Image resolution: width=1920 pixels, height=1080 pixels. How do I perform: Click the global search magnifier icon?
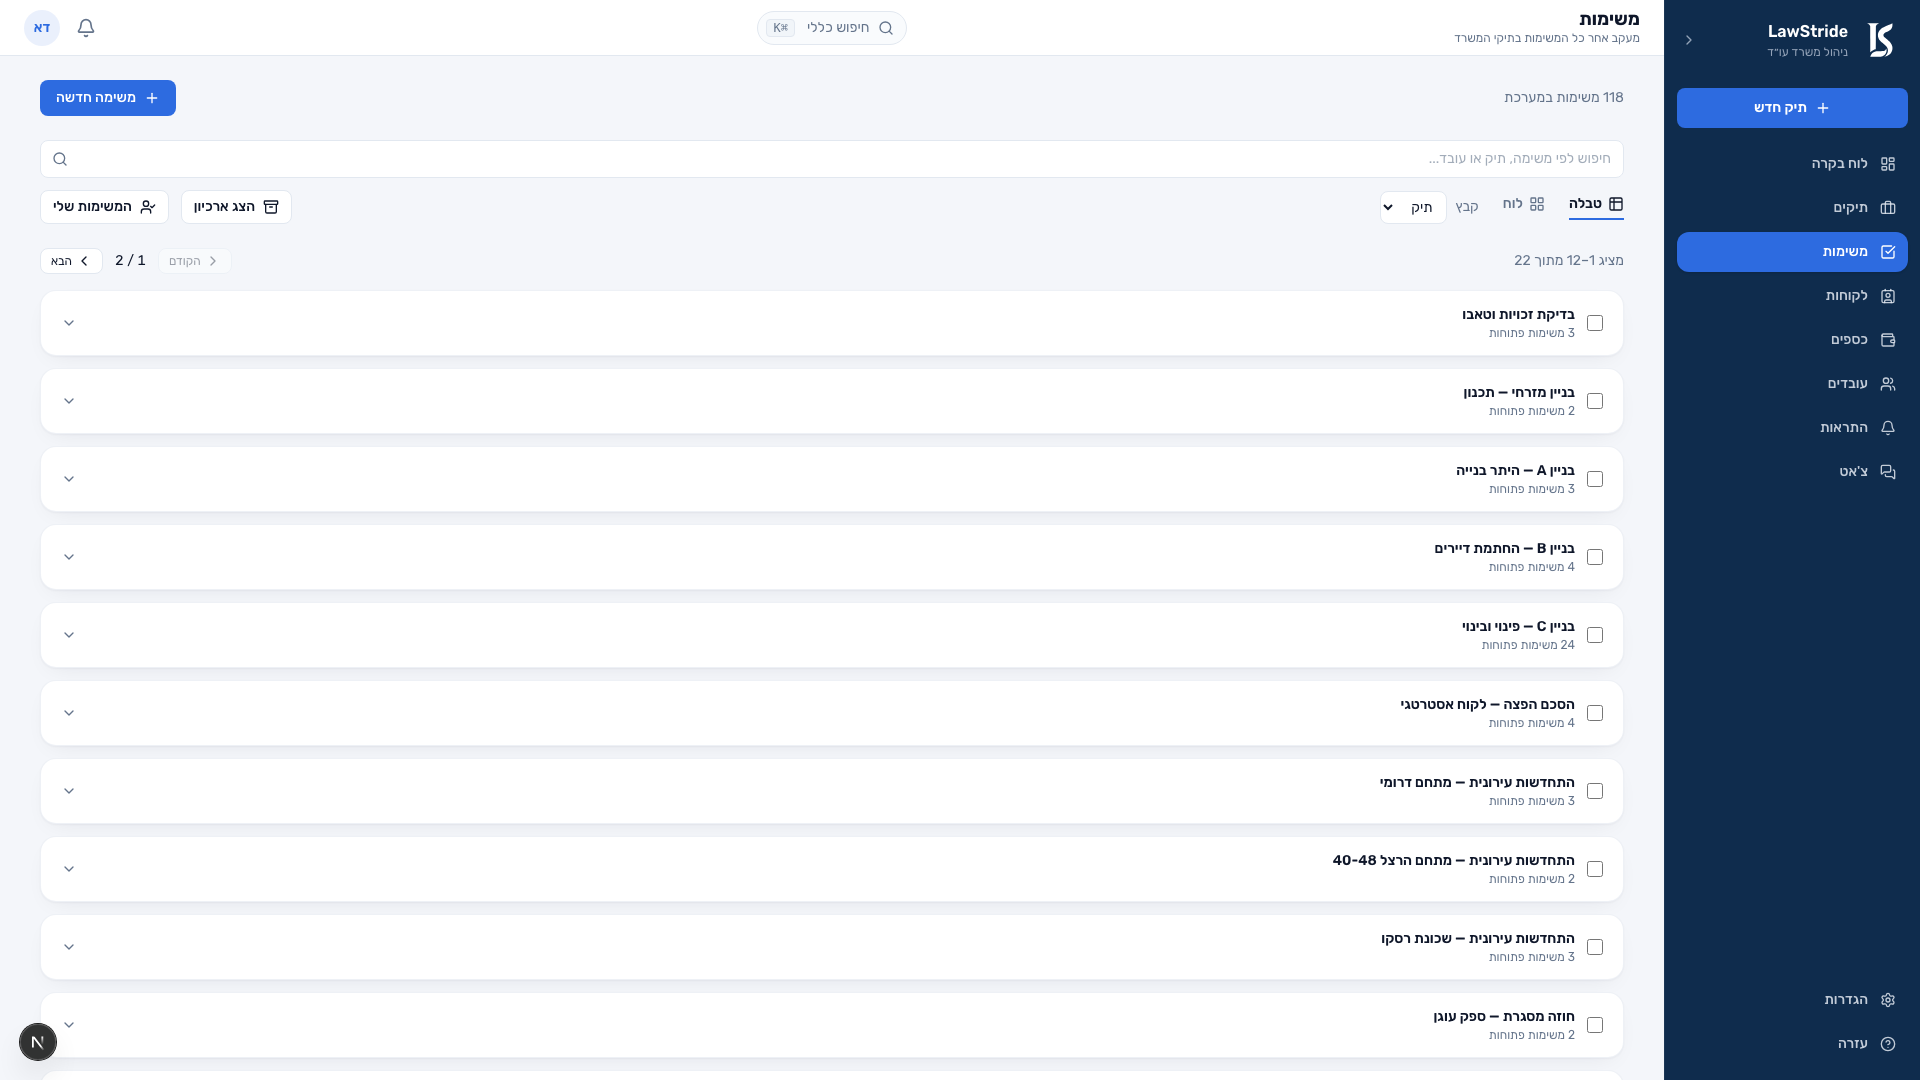(886, 28)
